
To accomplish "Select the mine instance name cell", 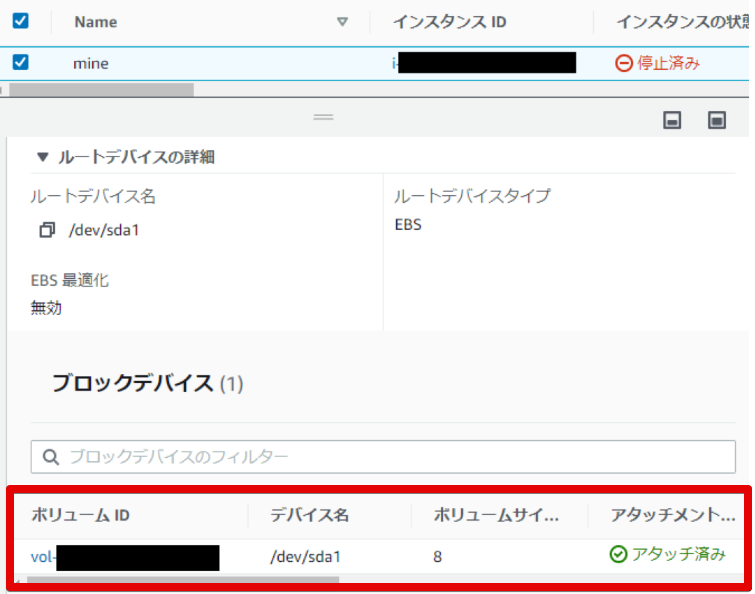I will tap(91, 63).
